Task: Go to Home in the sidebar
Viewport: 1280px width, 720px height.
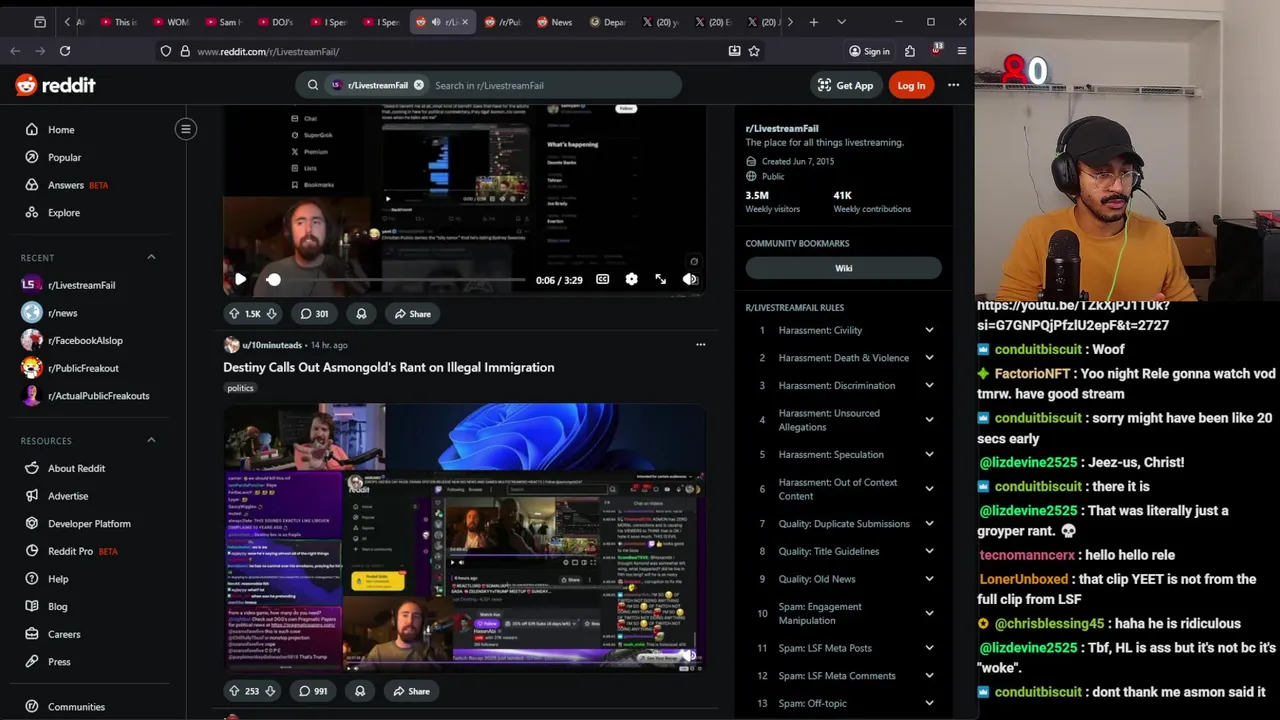Action: [x=61, y=130]
